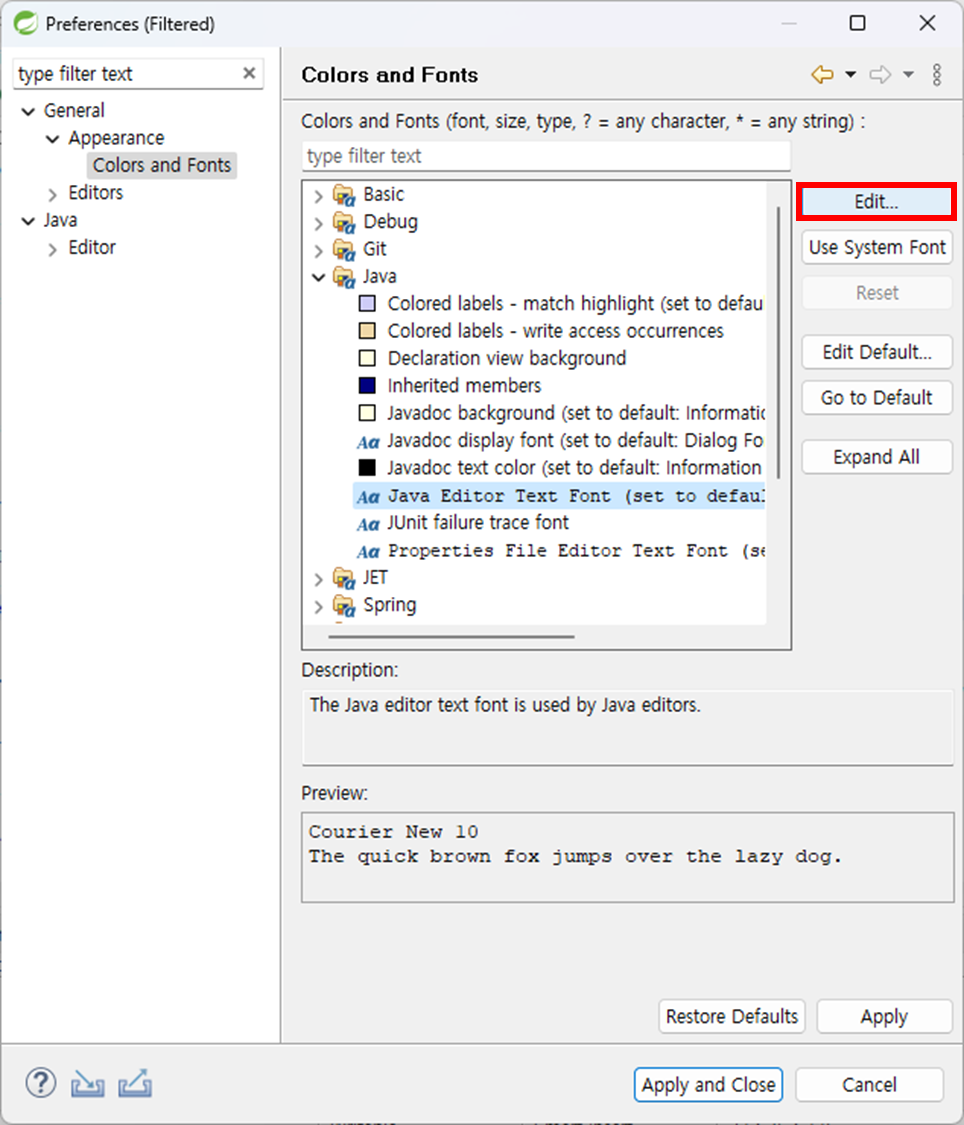Screen dimensions: 964x1125
Task: Click Use System Font button
Action: pos(876,248)
